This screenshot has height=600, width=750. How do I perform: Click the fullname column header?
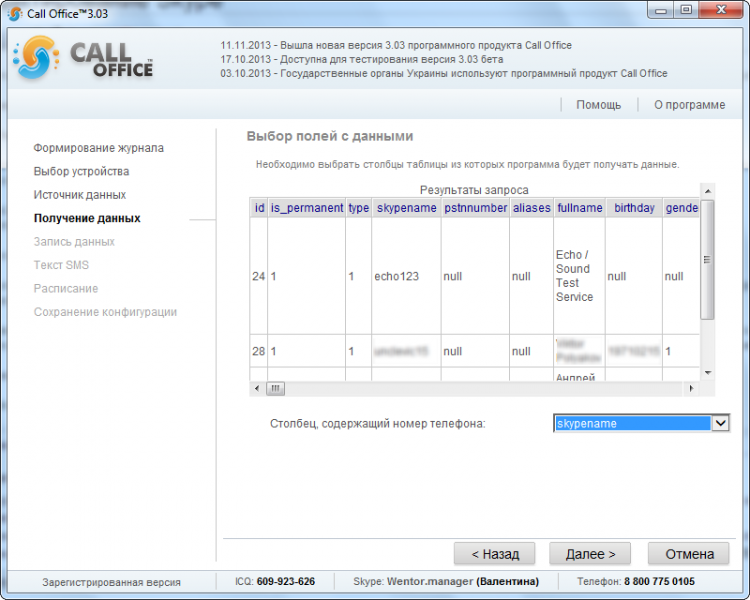[580, 208]
